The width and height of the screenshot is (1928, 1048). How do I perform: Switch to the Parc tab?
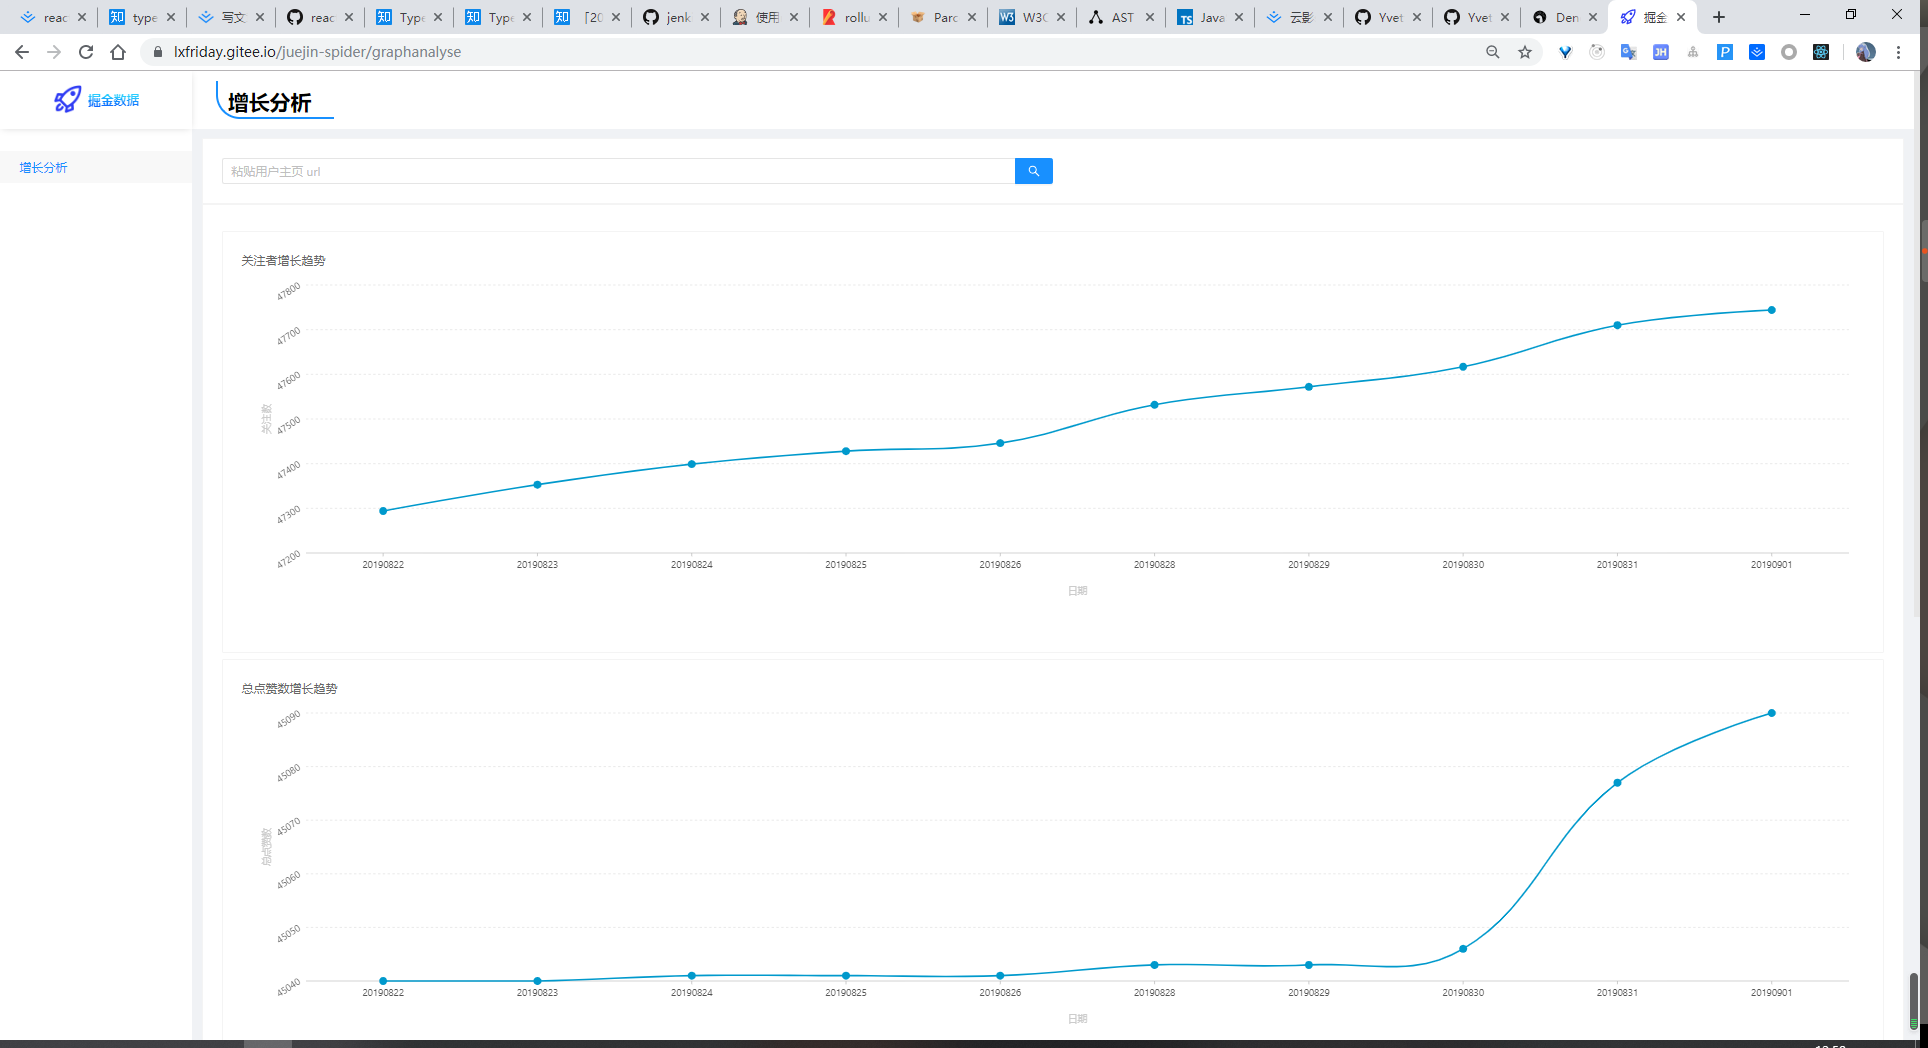pyautogui.click(x=943, y=17)
